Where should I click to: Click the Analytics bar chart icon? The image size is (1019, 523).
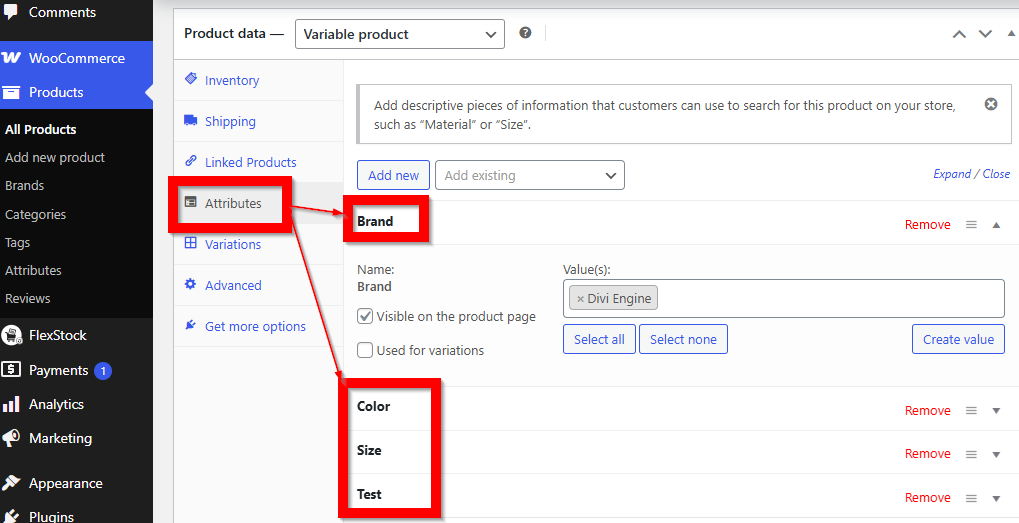11,404
